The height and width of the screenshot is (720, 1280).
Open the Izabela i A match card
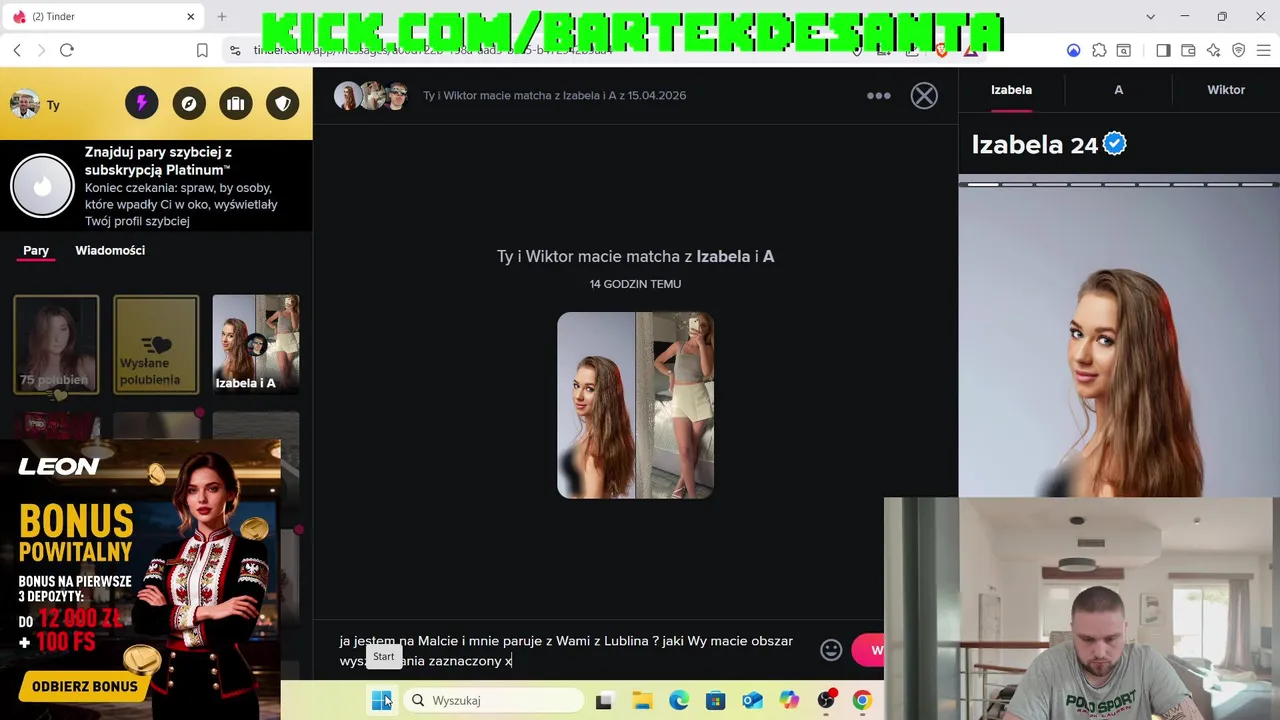256,344
